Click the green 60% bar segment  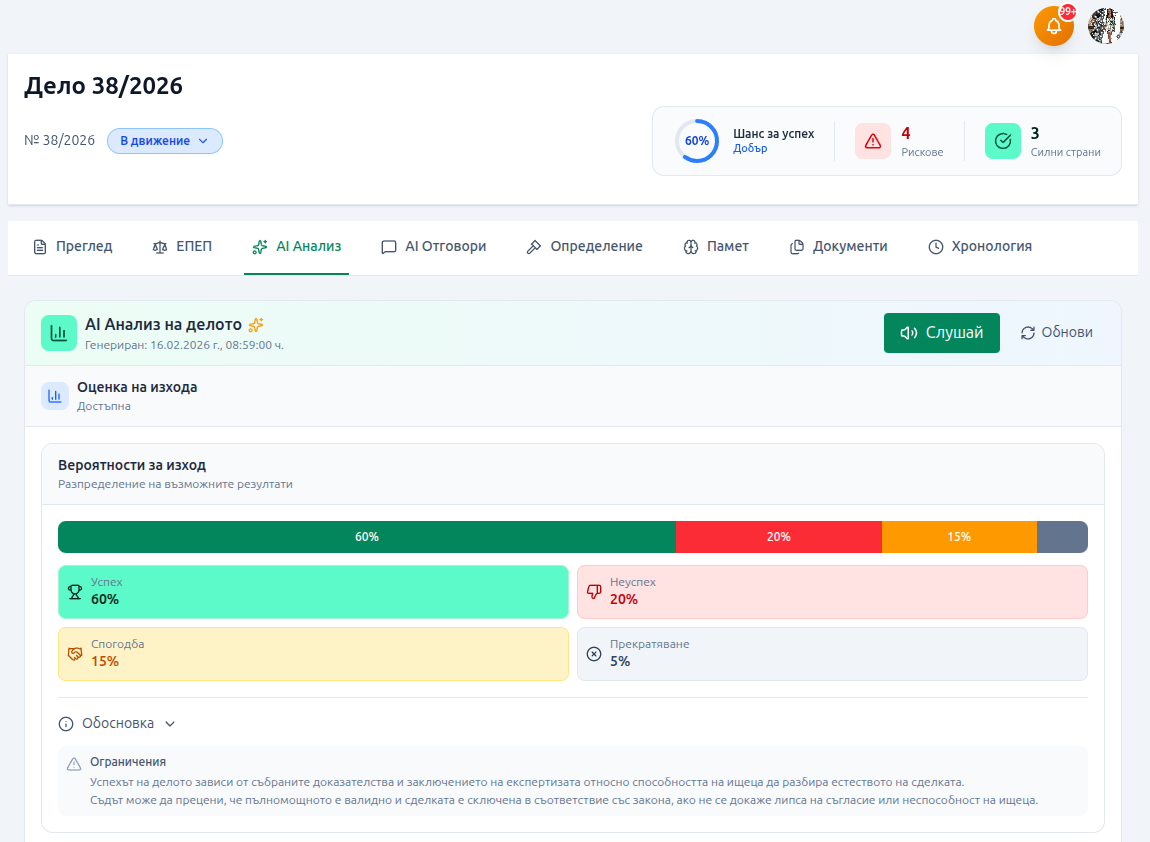pyautogui.click(x=367, y=537)
